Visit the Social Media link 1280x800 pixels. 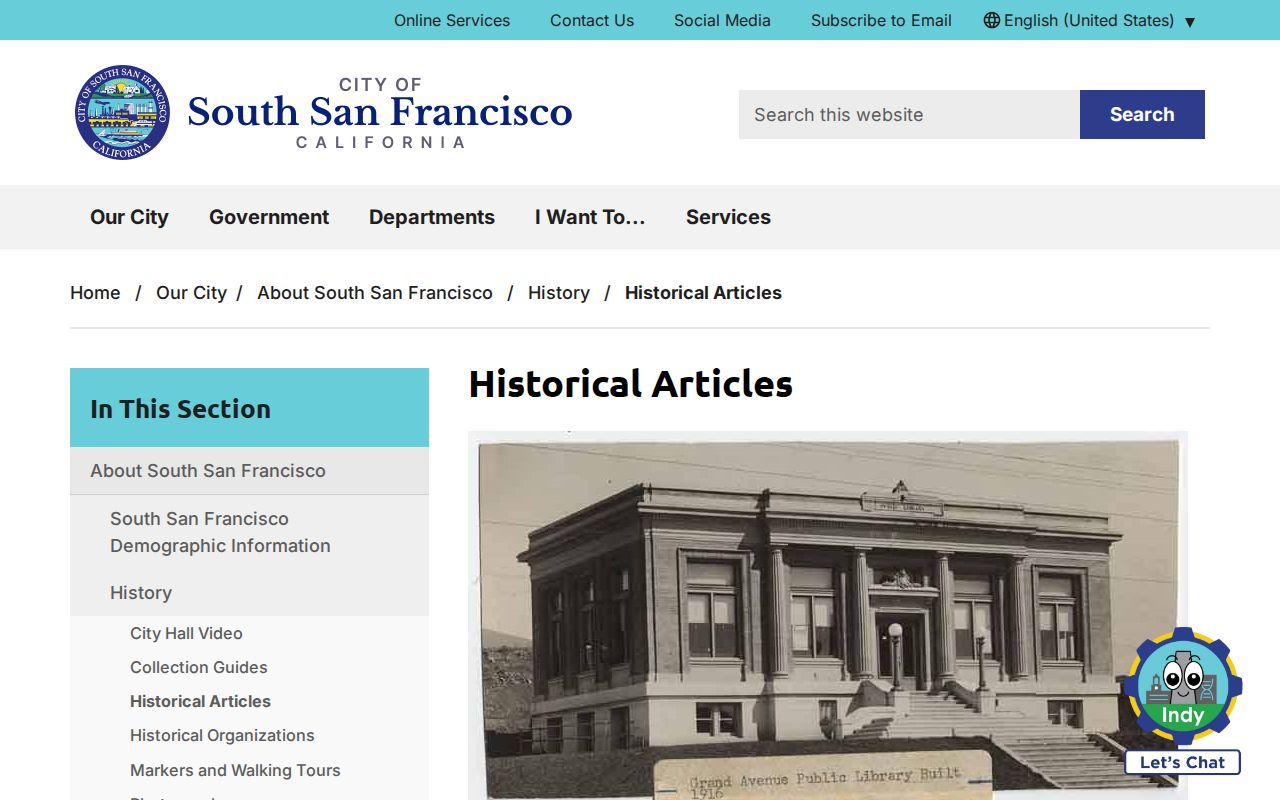[722, 20]
